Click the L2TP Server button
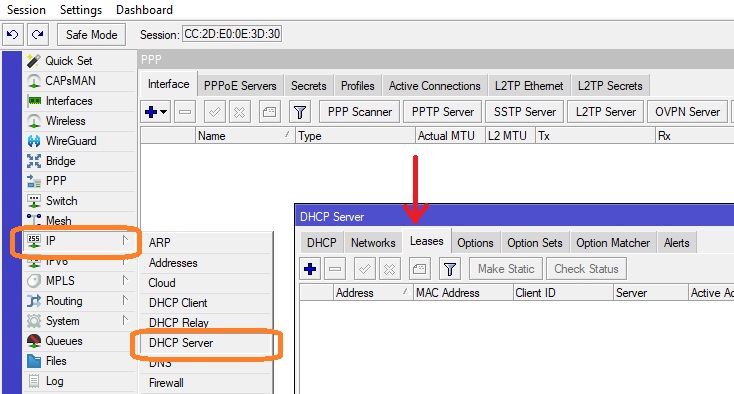Viewport: 734px width, 394px height. tap(606, 112)
